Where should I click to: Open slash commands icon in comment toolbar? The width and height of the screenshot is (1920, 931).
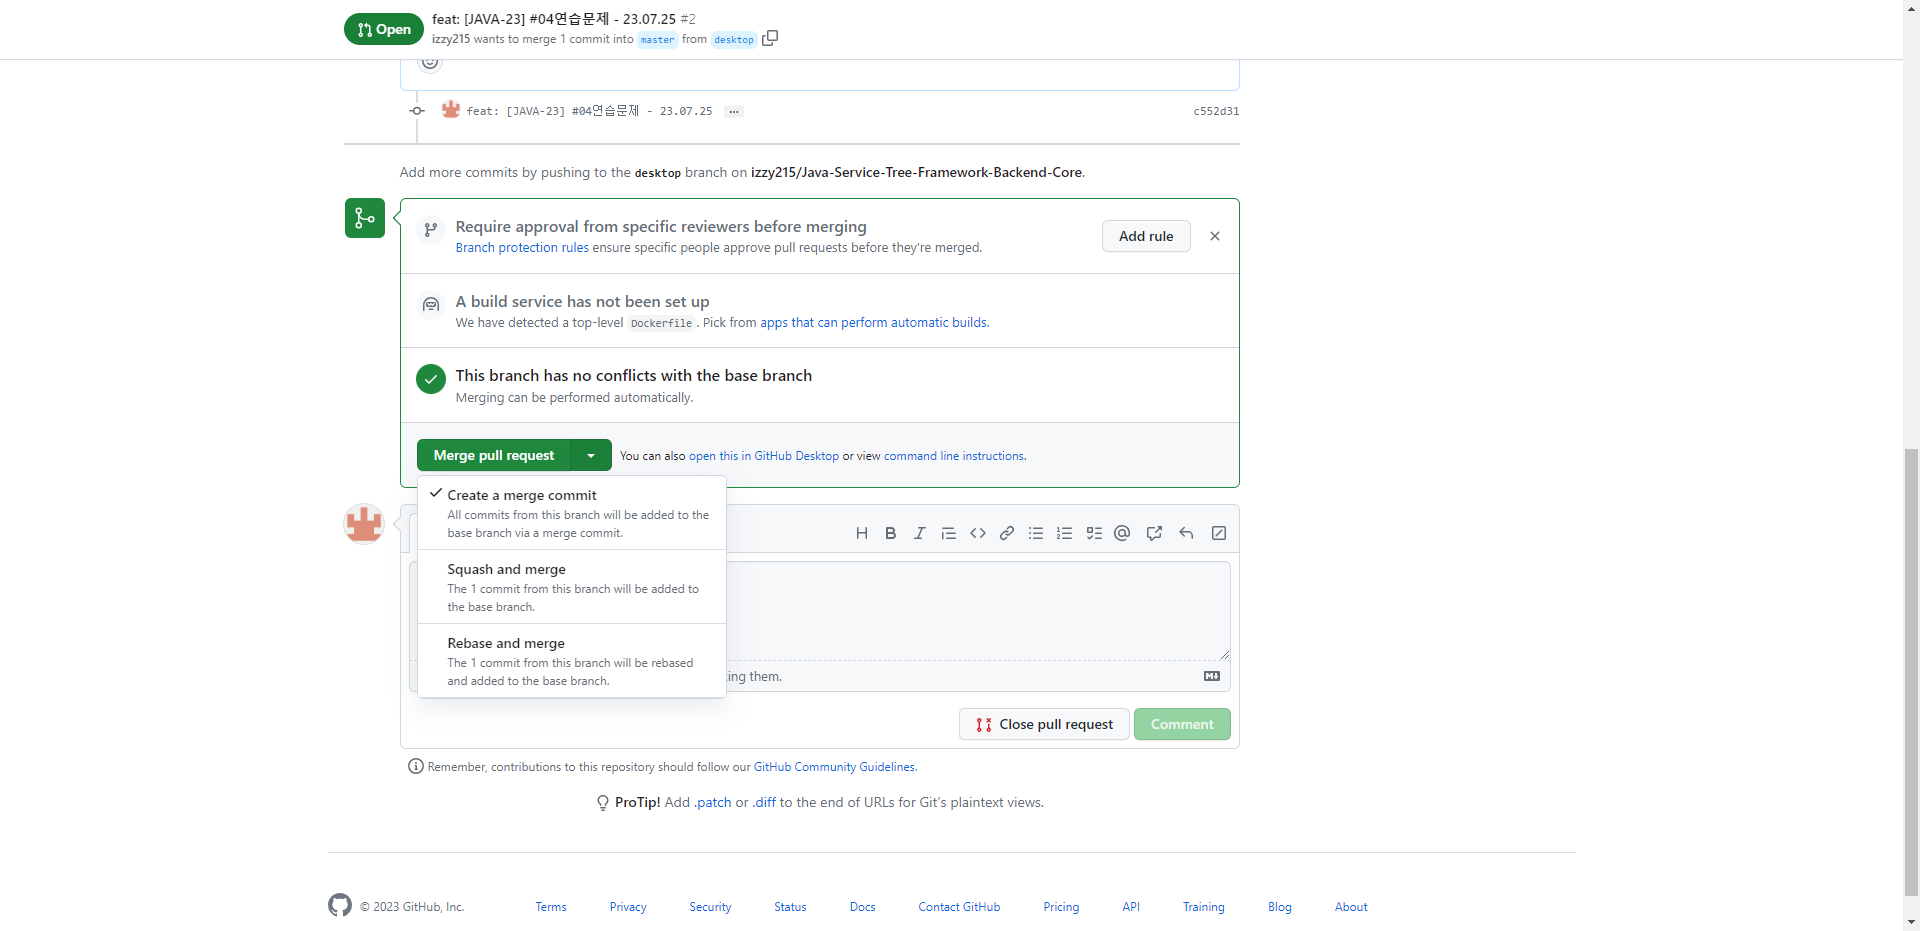coord(1219,533)
